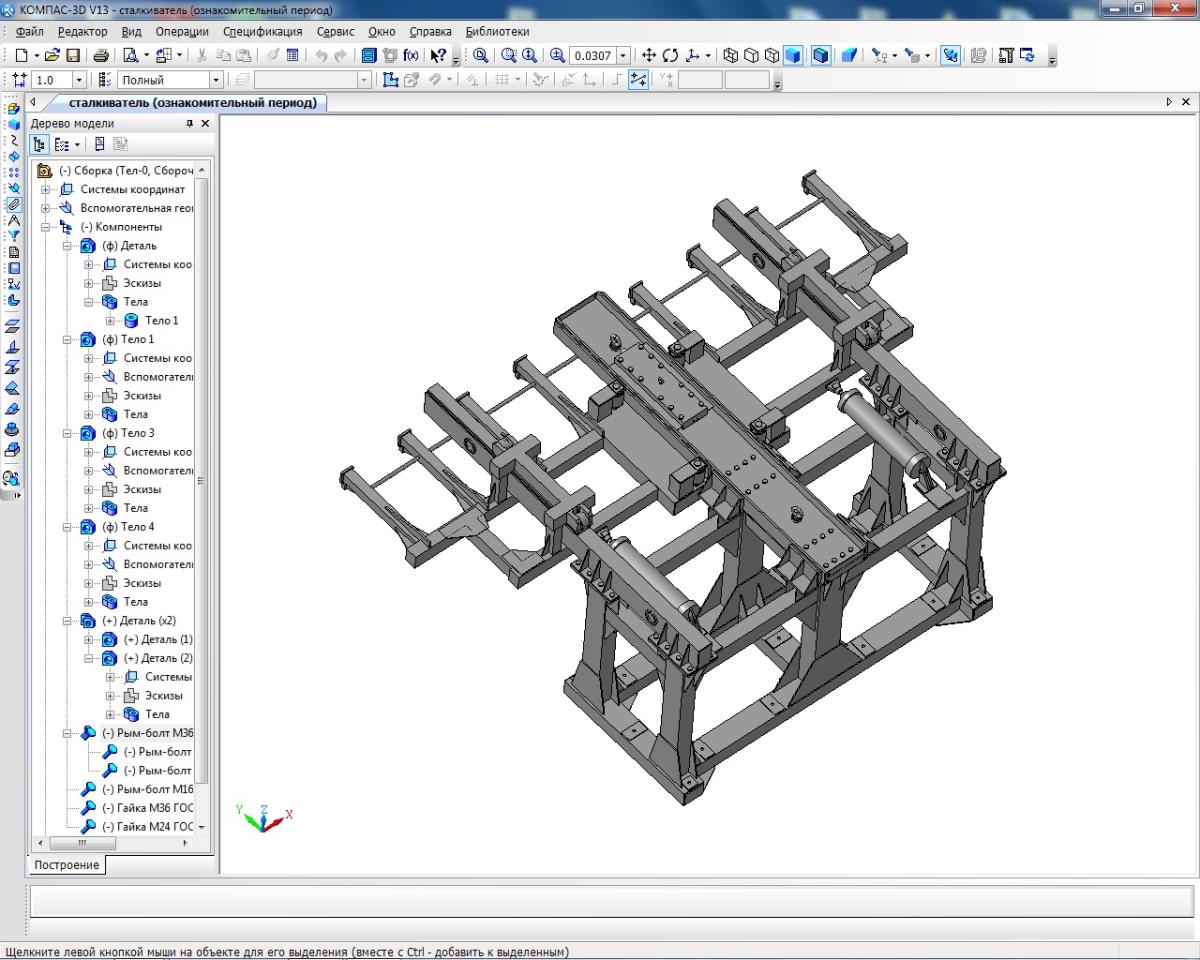
Task: Toggle shaded with edges display mode
Action: (x=821, y=56)
